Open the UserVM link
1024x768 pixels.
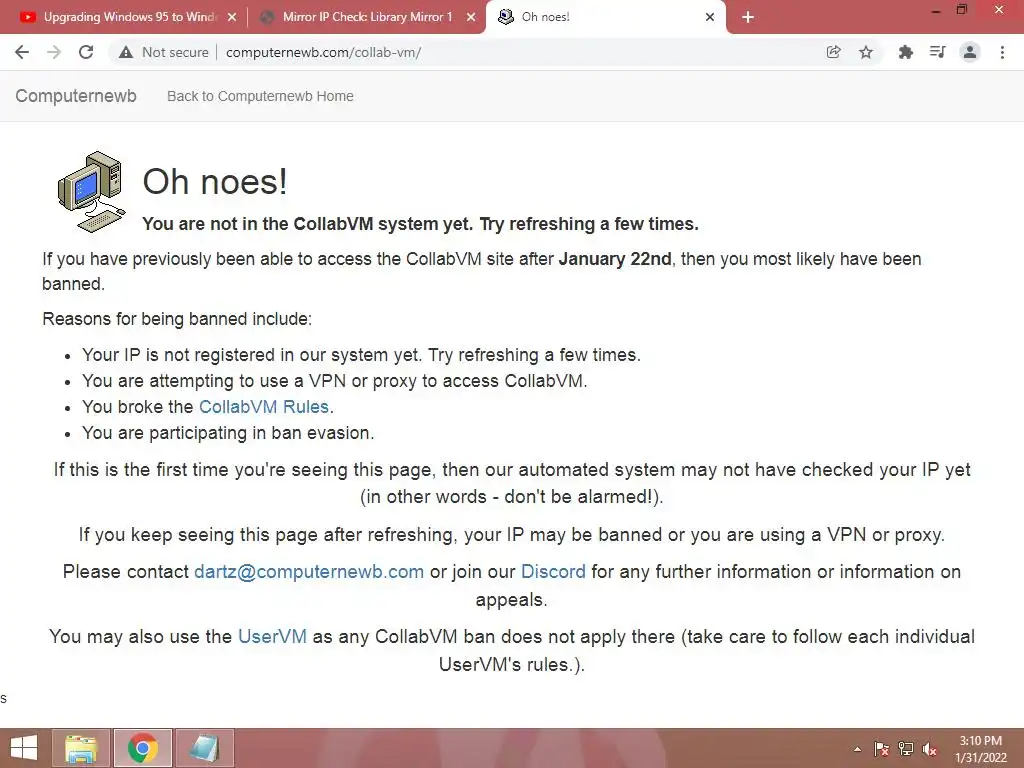coord(272,637)
